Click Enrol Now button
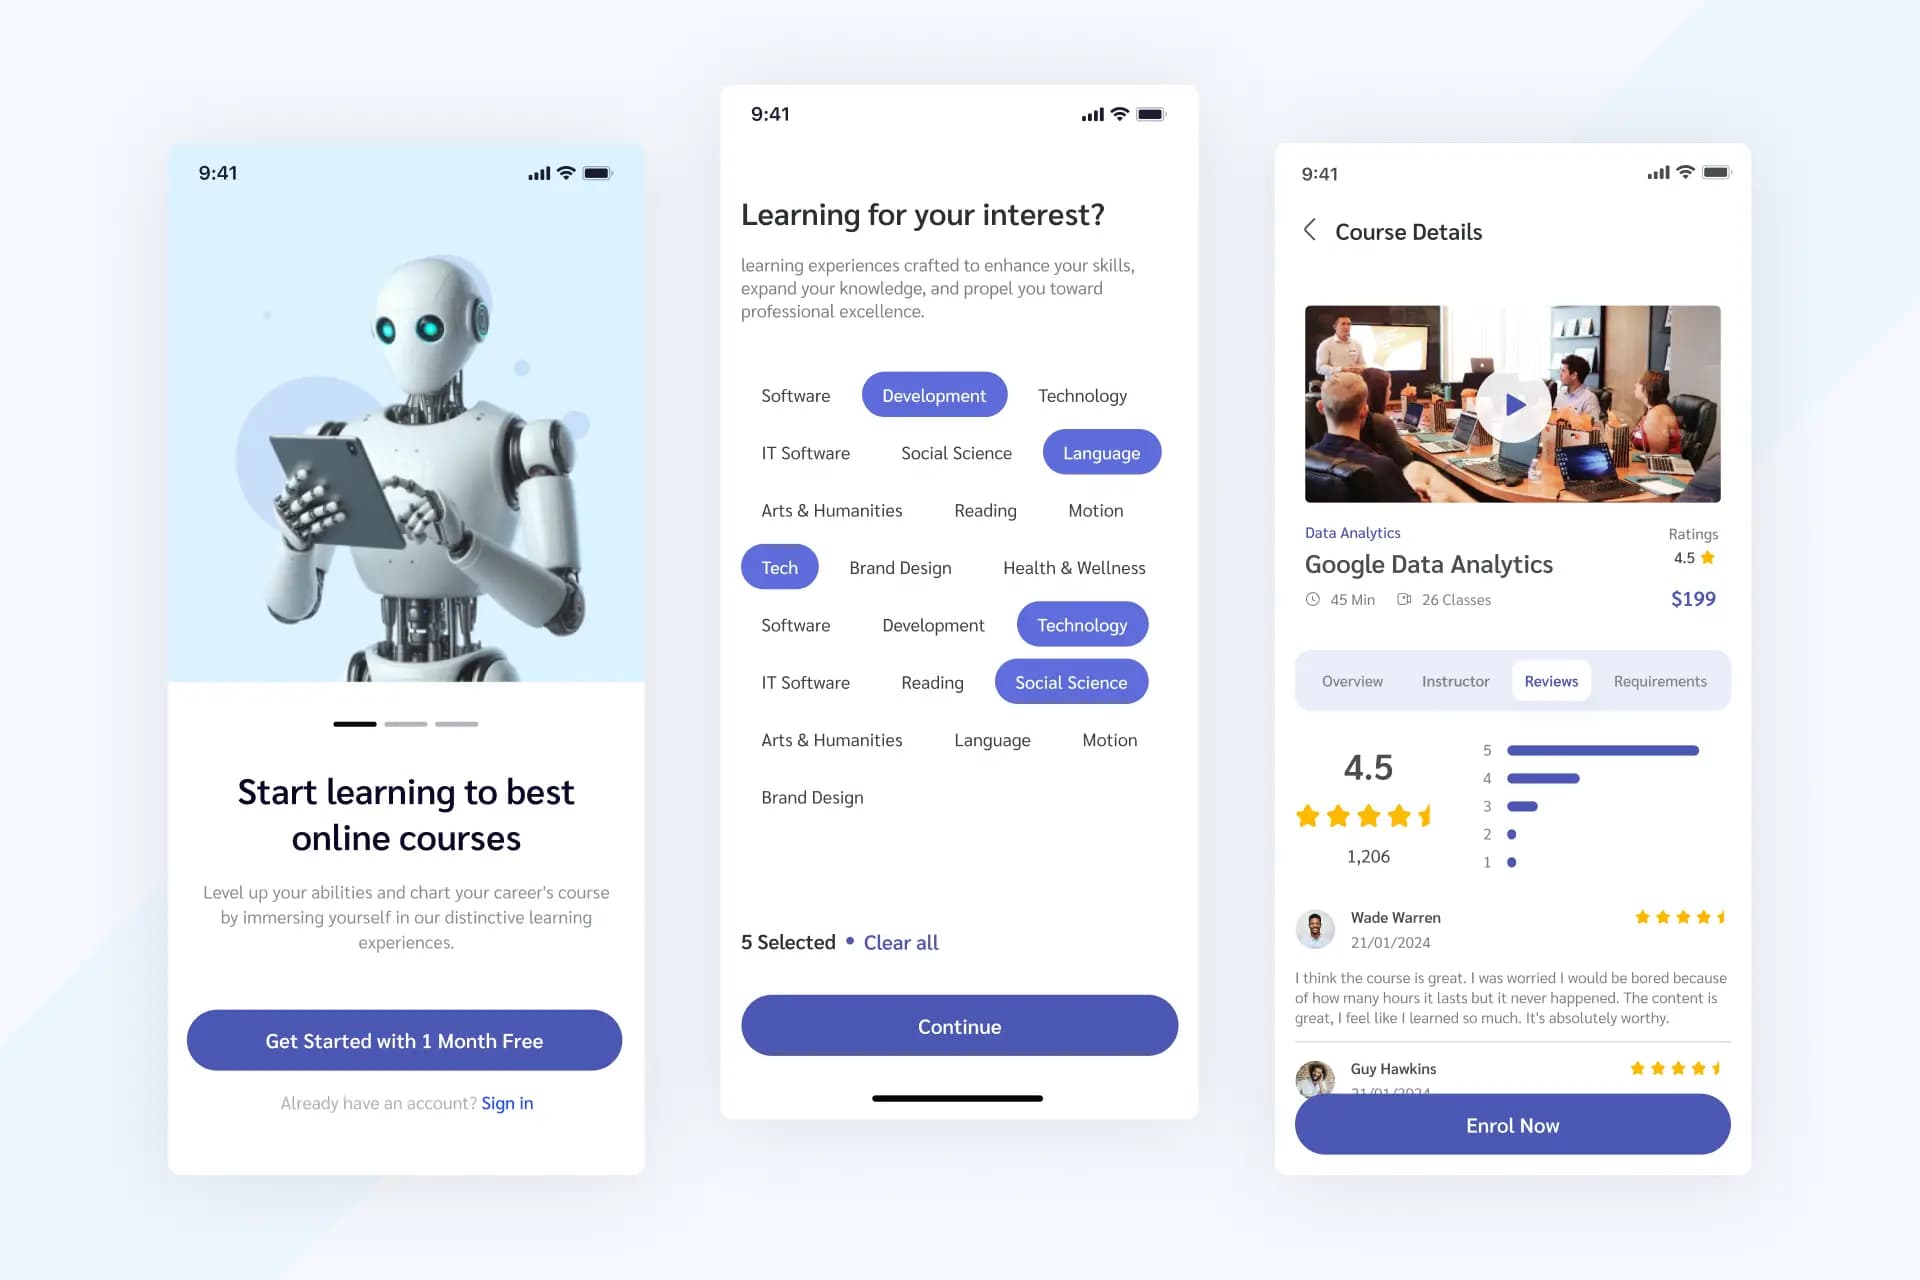The width and height of the screenshot is (1920, 1280). (x=1511, y=1124)
